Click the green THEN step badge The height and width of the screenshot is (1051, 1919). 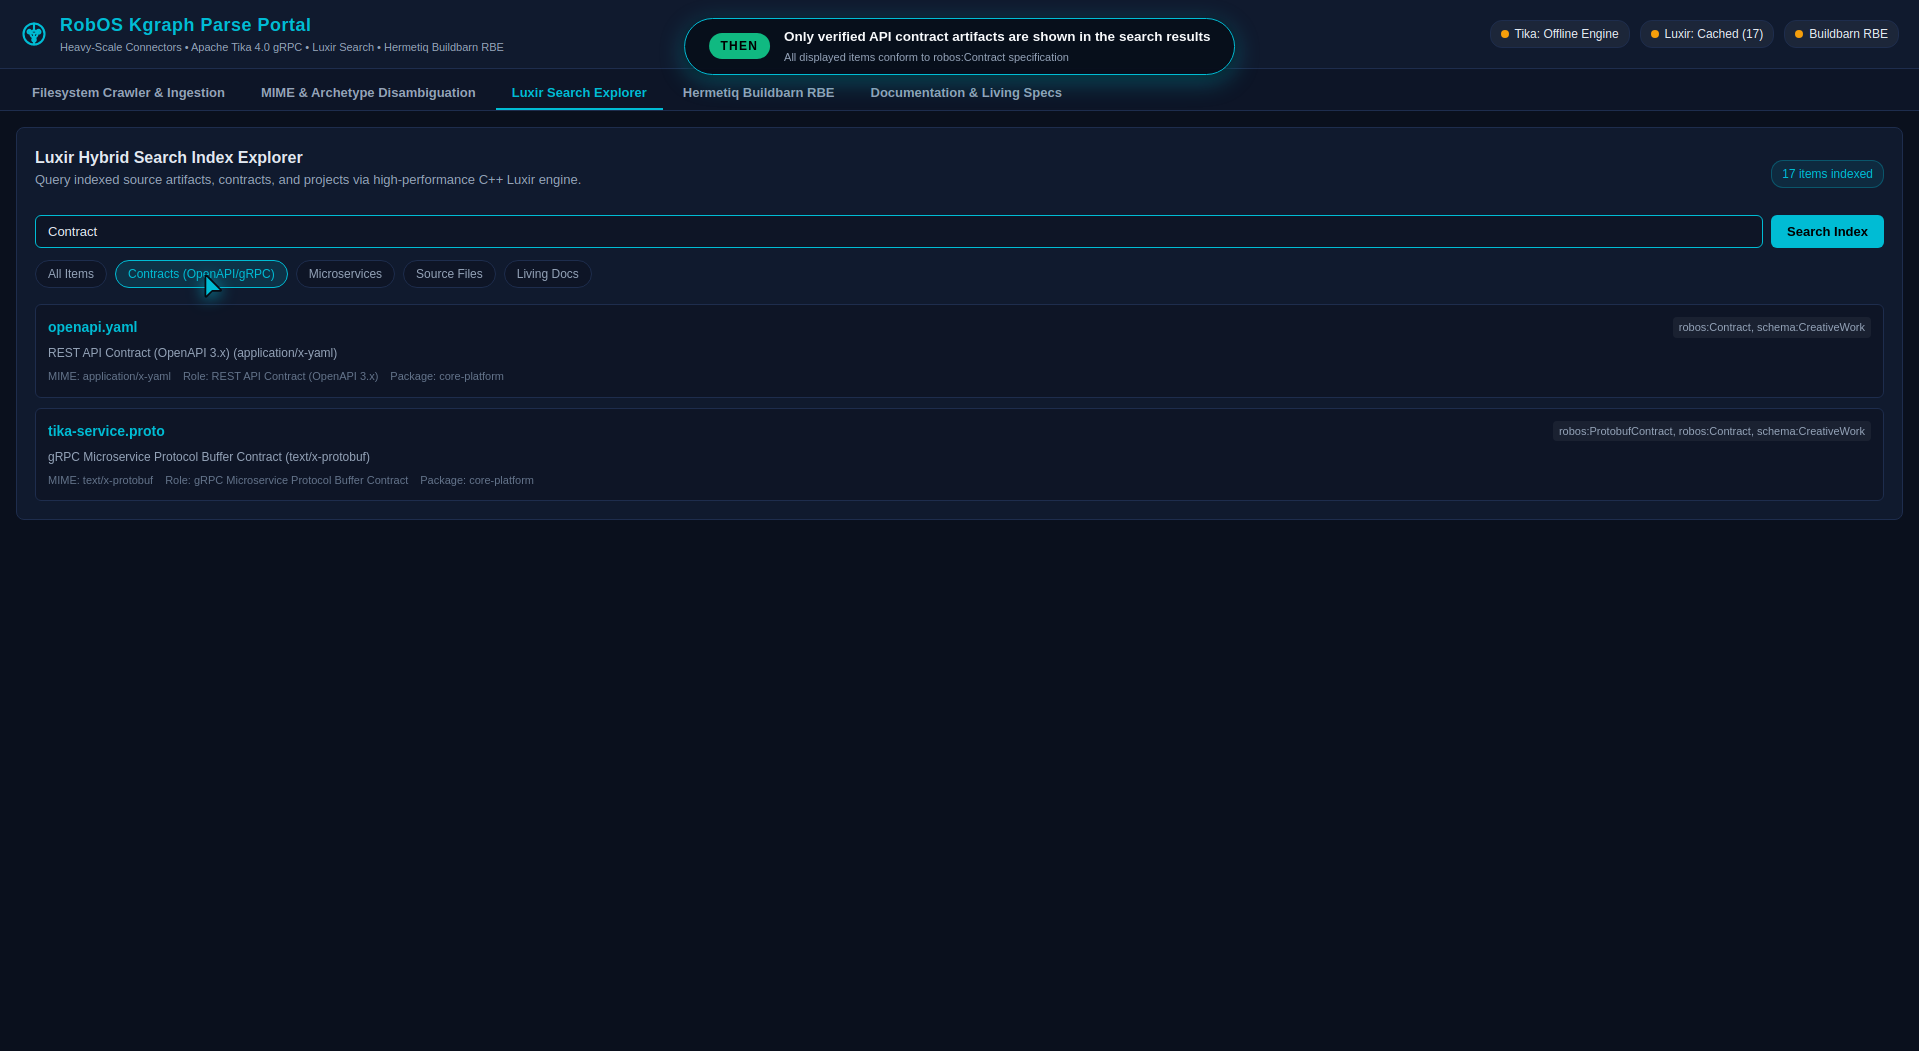pos(739,46)
